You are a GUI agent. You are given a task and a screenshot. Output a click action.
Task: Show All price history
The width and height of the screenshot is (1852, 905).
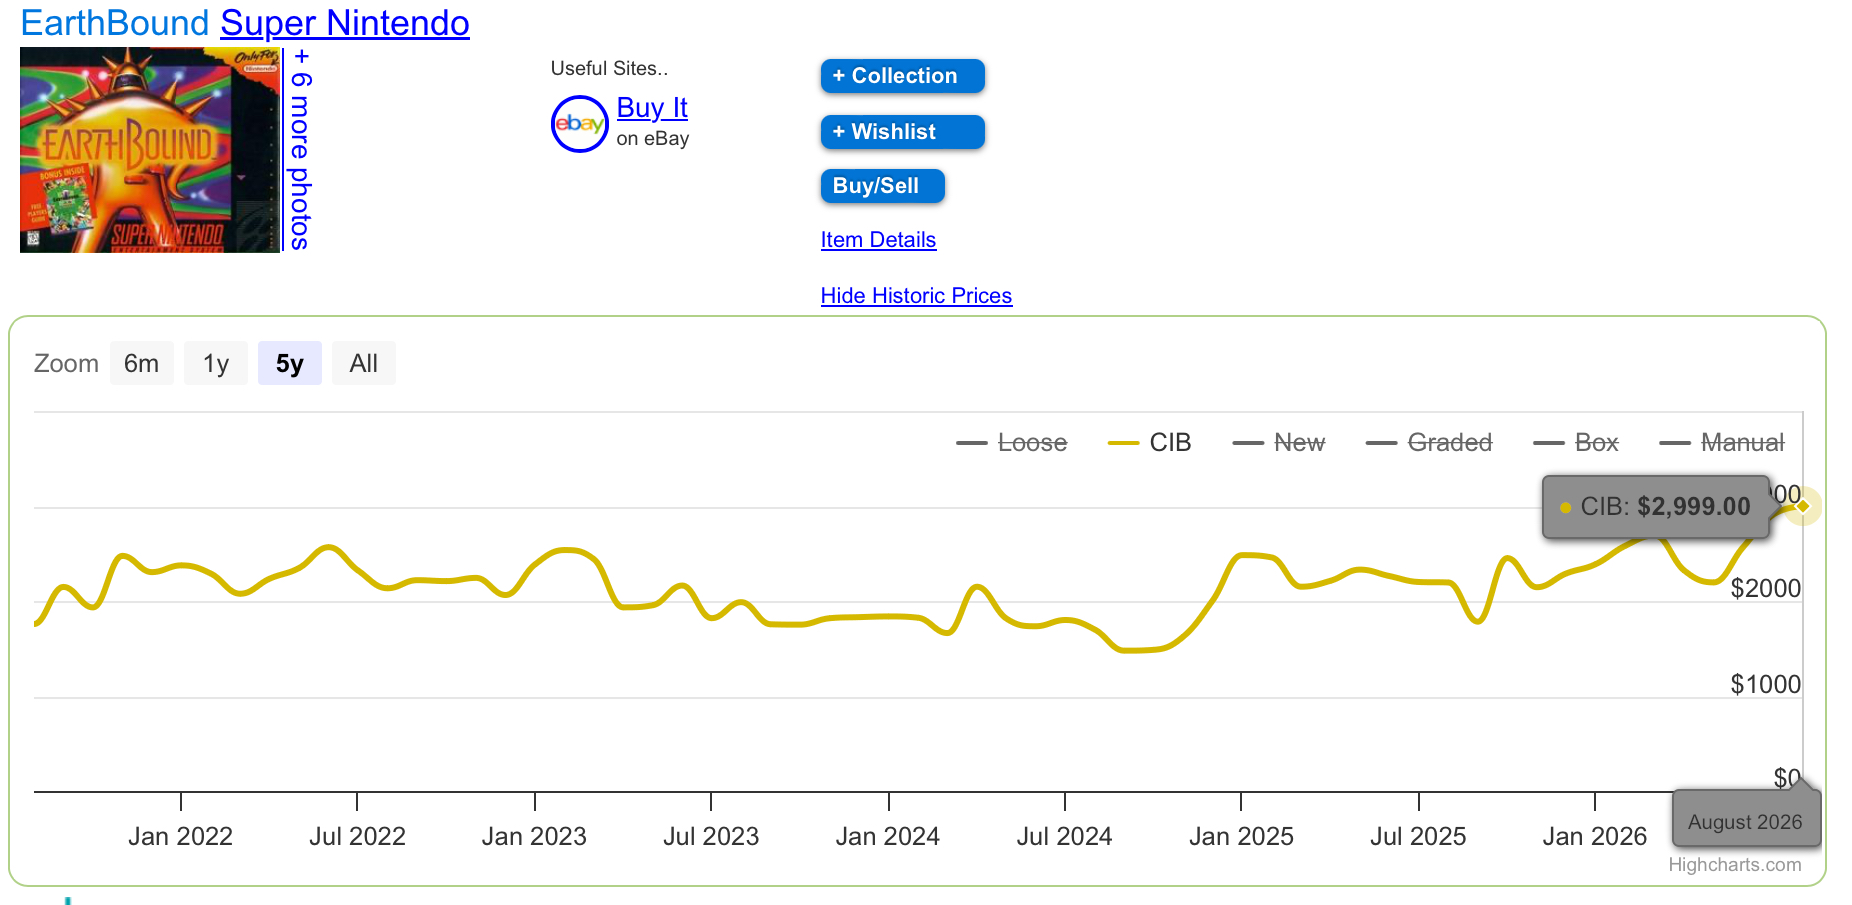[x=364, y=363]
